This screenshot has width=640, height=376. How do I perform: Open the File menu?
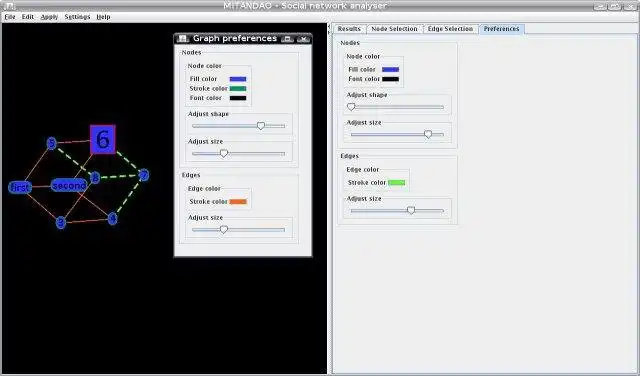point(10,17)
